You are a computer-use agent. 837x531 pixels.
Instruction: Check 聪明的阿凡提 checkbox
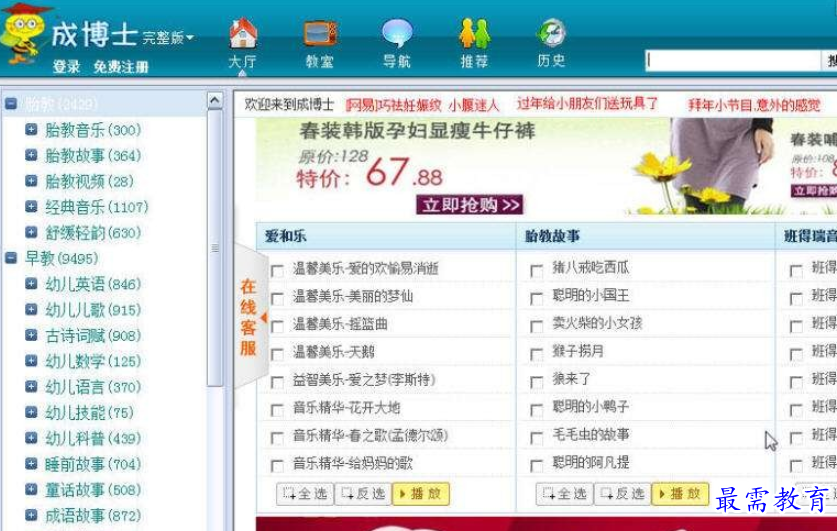(536, 466)
